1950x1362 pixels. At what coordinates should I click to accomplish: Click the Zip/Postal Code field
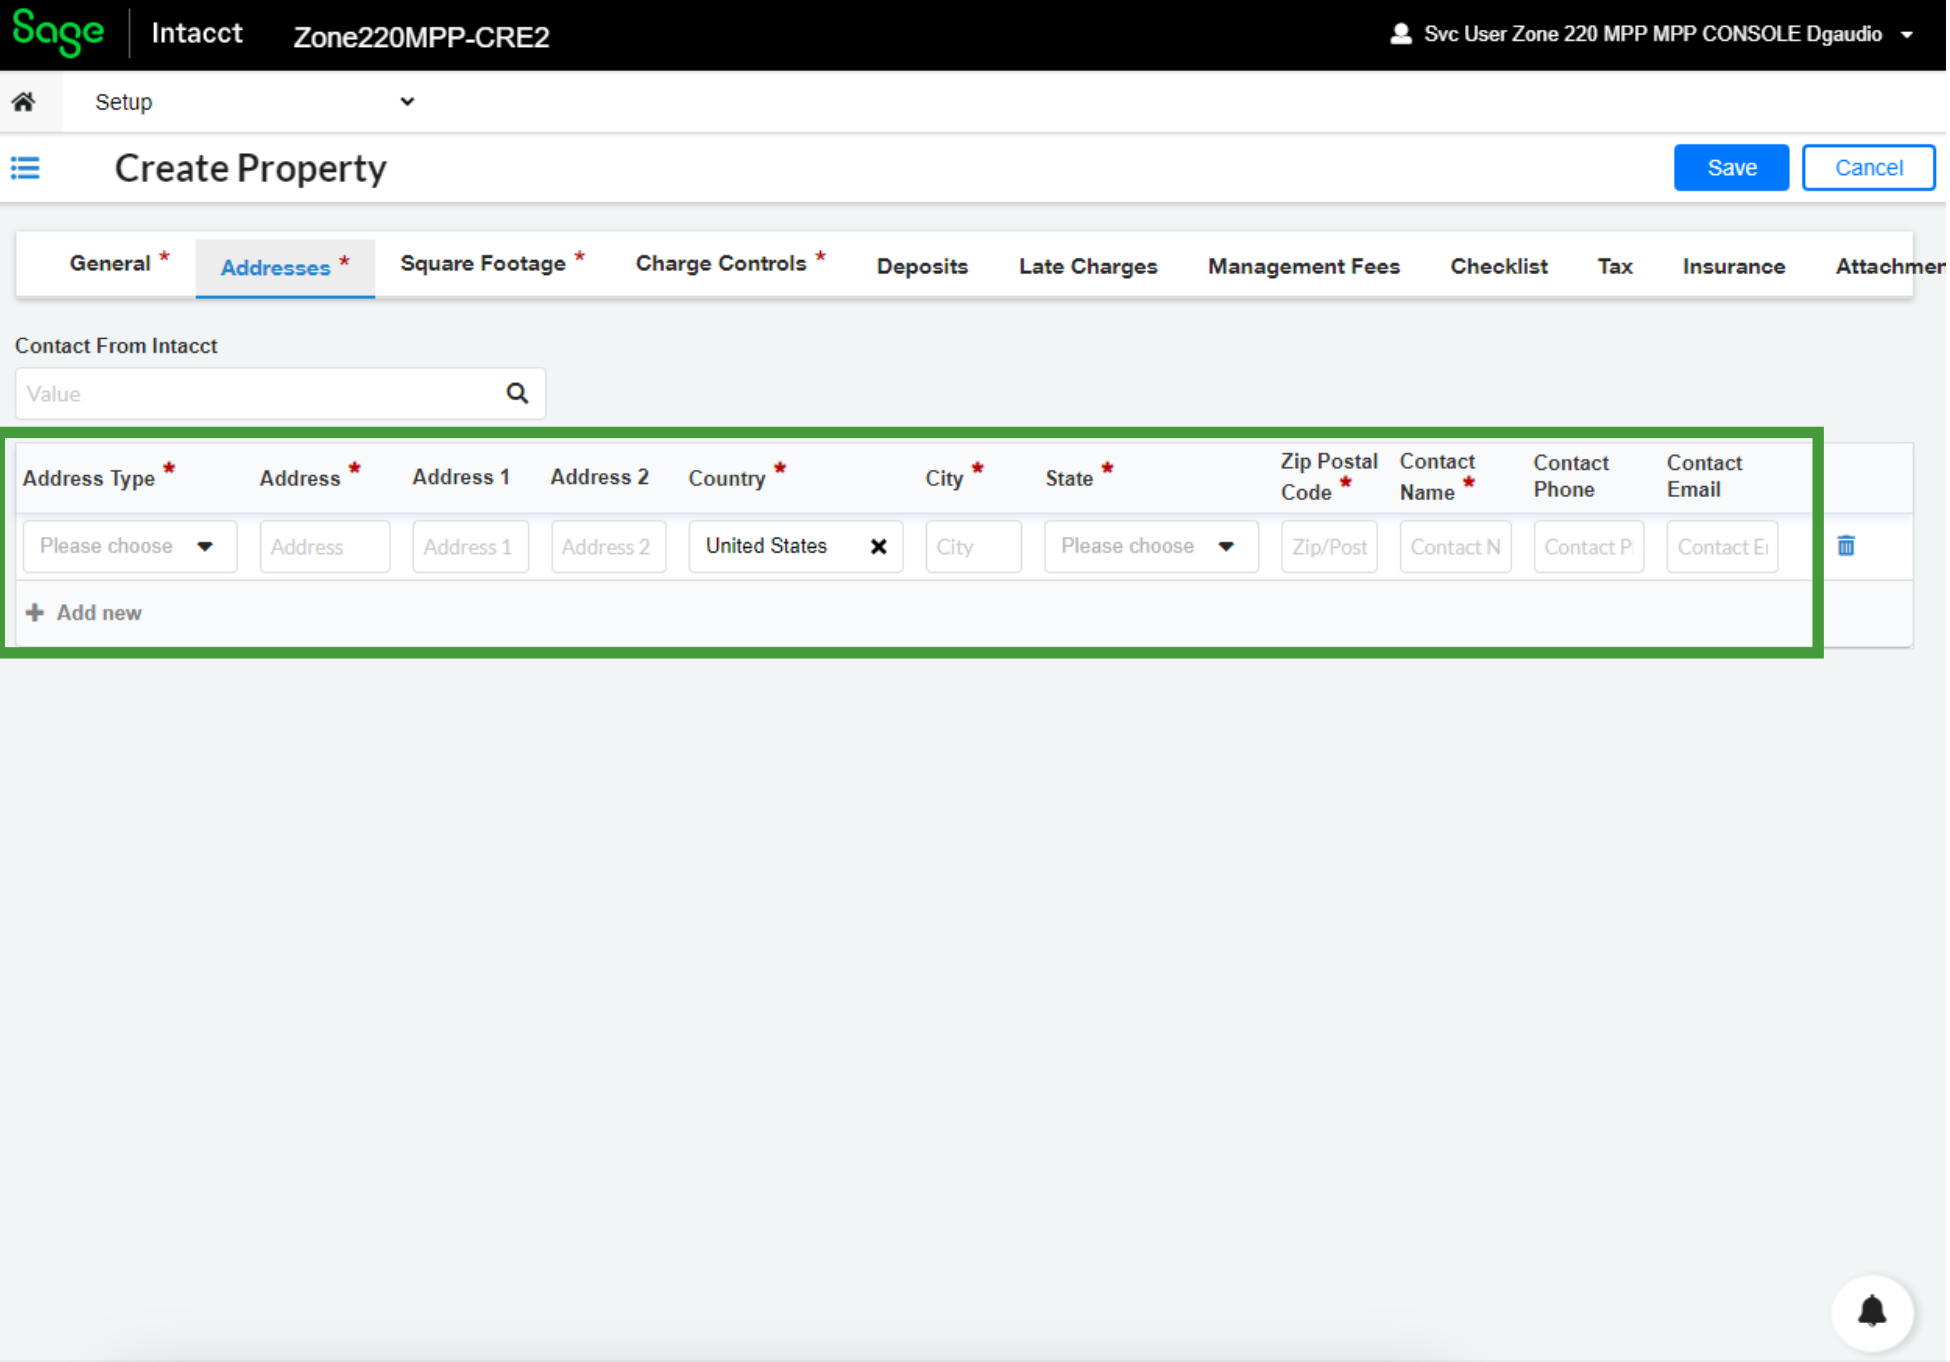(x=1329, y=547)
